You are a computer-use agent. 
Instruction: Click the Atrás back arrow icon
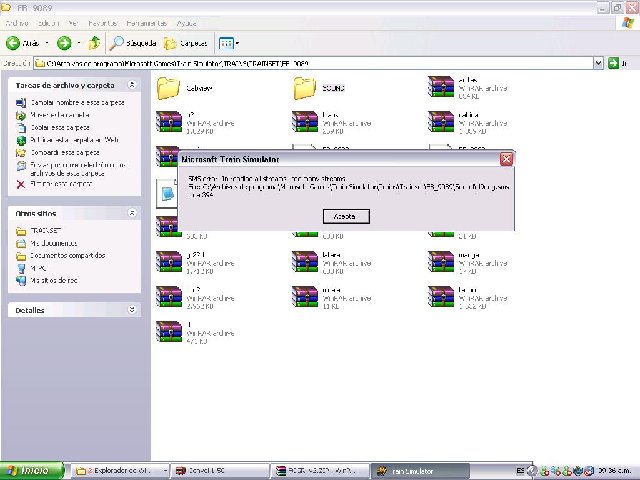(15, 43)
